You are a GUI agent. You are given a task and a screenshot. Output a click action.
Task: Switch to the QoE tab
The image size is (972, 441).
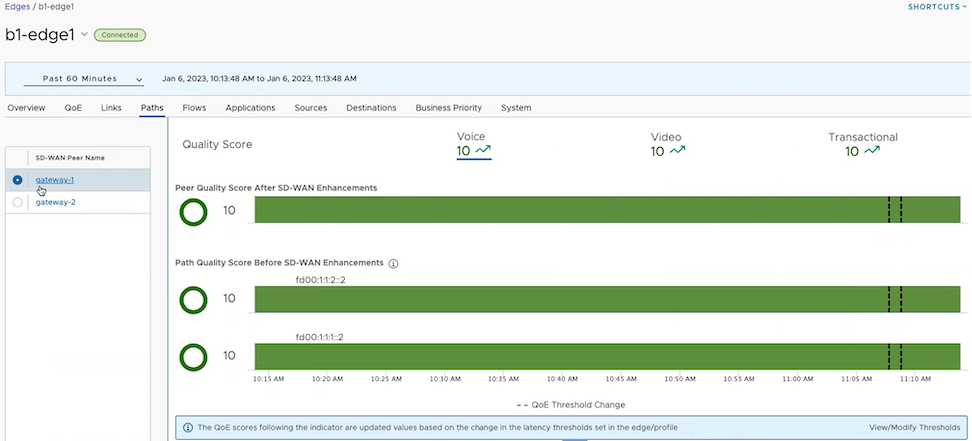coord(73,107)
